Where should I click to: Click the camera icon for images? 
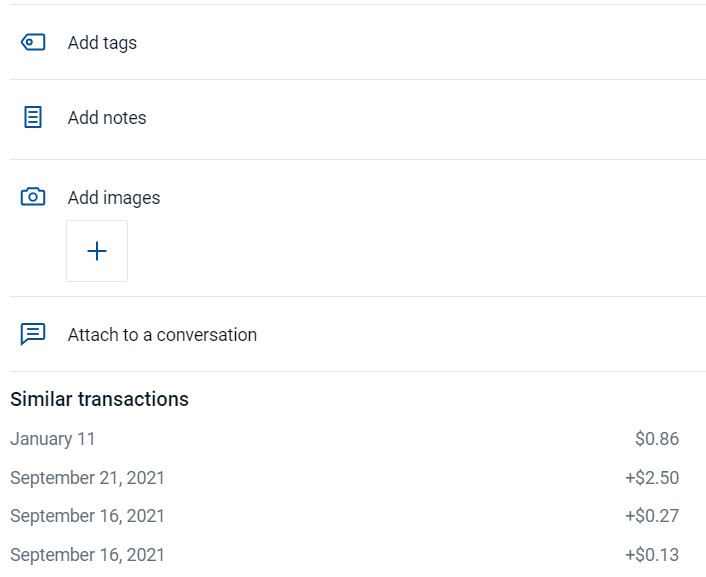click(x=33, y=197)
